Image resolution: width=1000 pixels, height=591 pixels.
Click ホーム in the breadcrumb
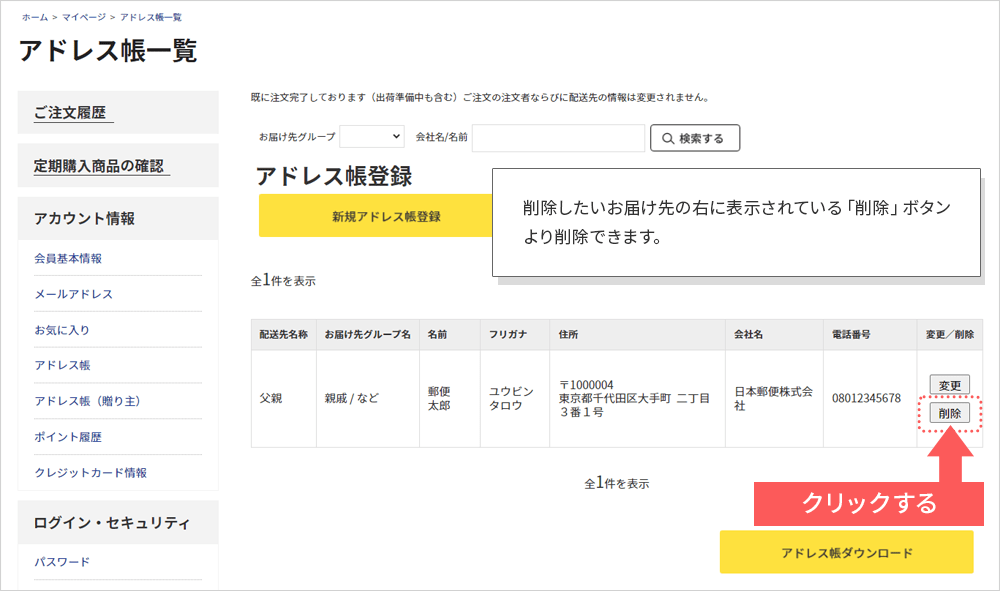click(35, 17)
